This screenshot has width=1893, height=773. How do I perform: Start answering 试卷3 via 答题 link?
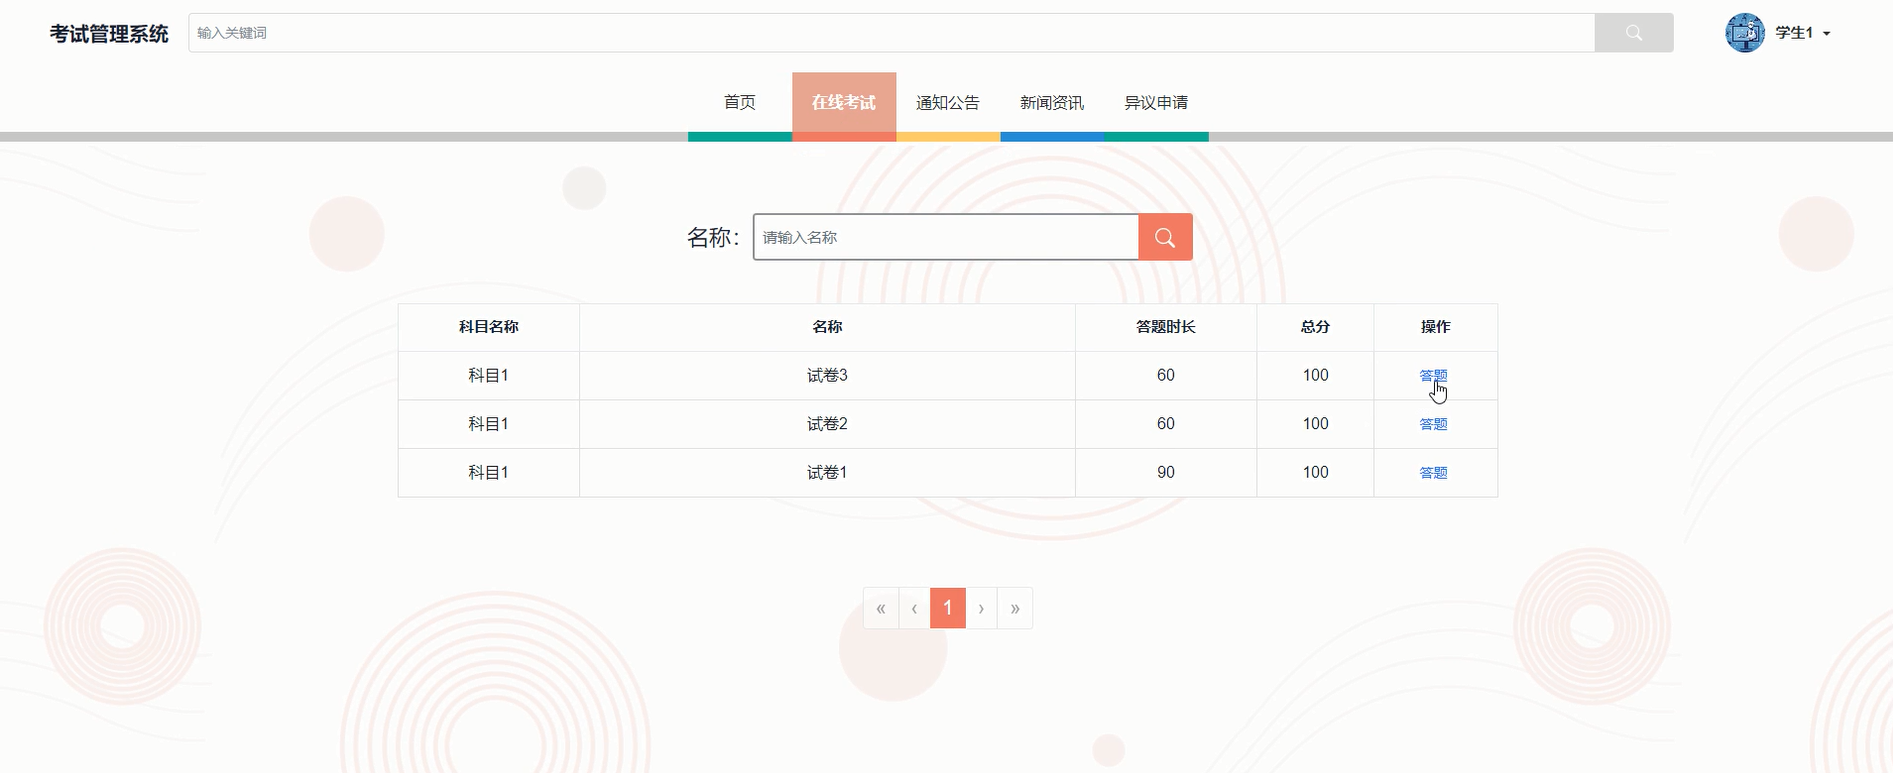click(x=1433, y=375)
